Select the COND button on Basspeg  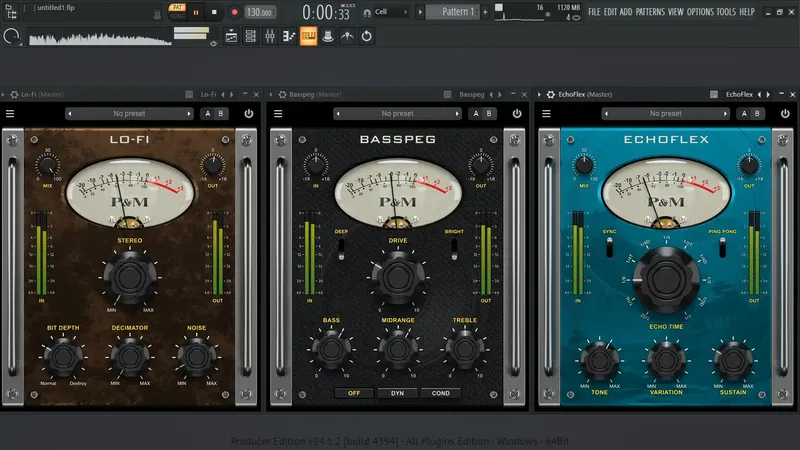[441, 393]
